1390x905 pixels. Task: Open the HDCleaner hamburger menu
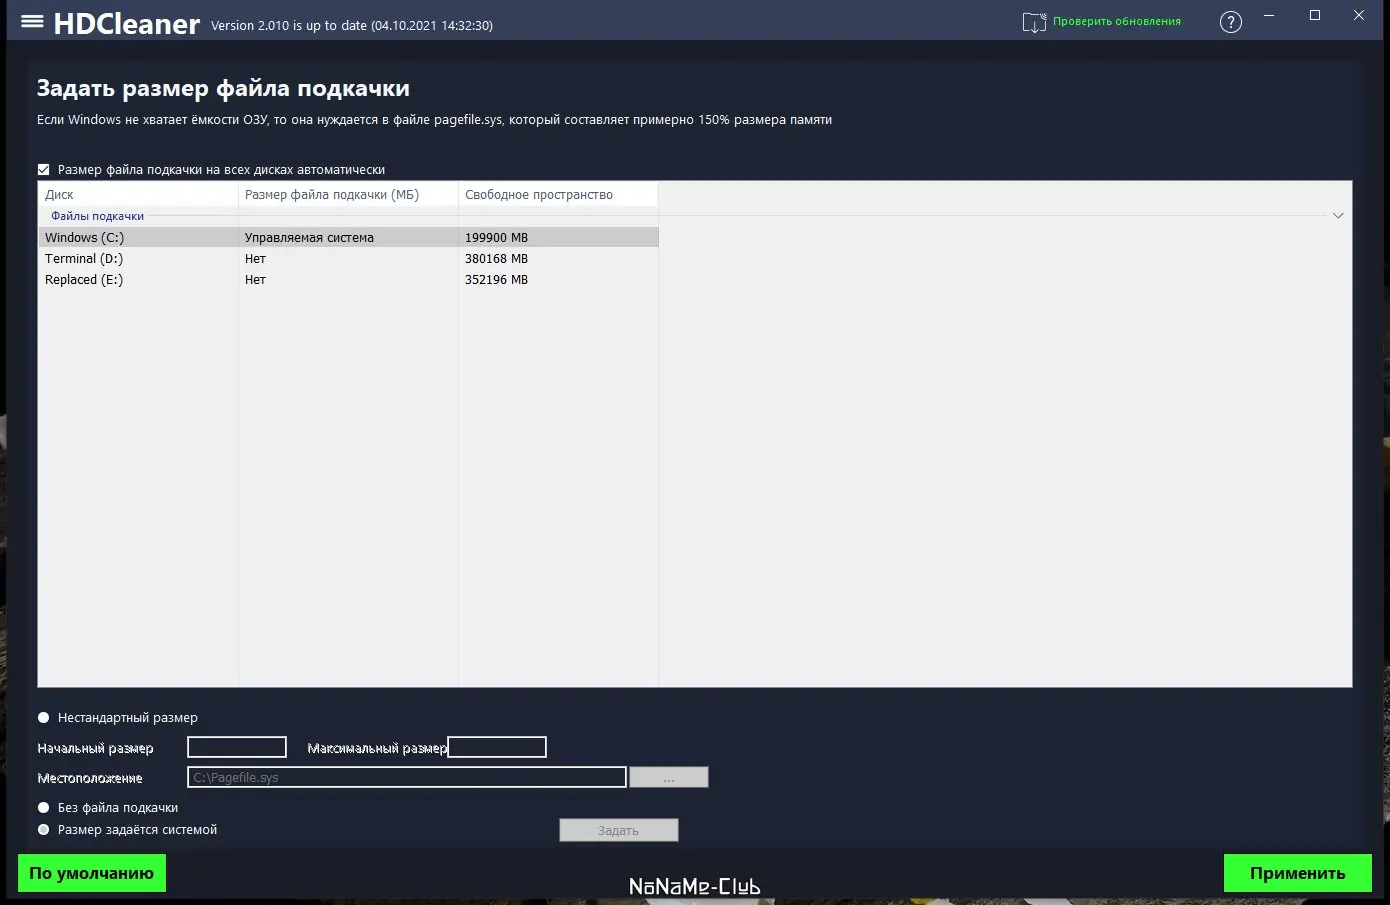click(32, 21)
